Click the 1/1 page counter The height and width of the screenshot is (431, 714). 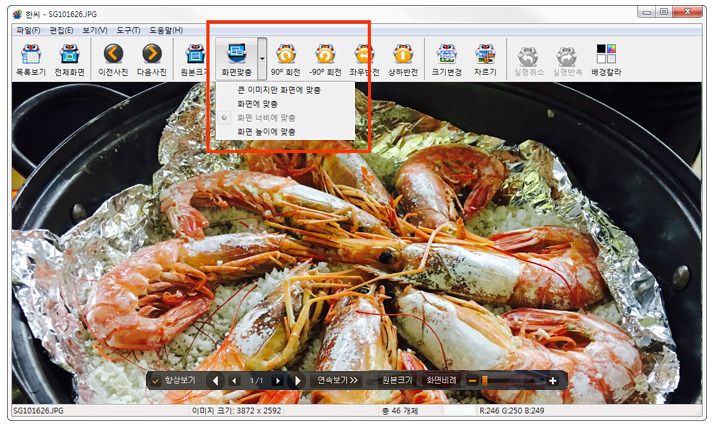(256, 380)
